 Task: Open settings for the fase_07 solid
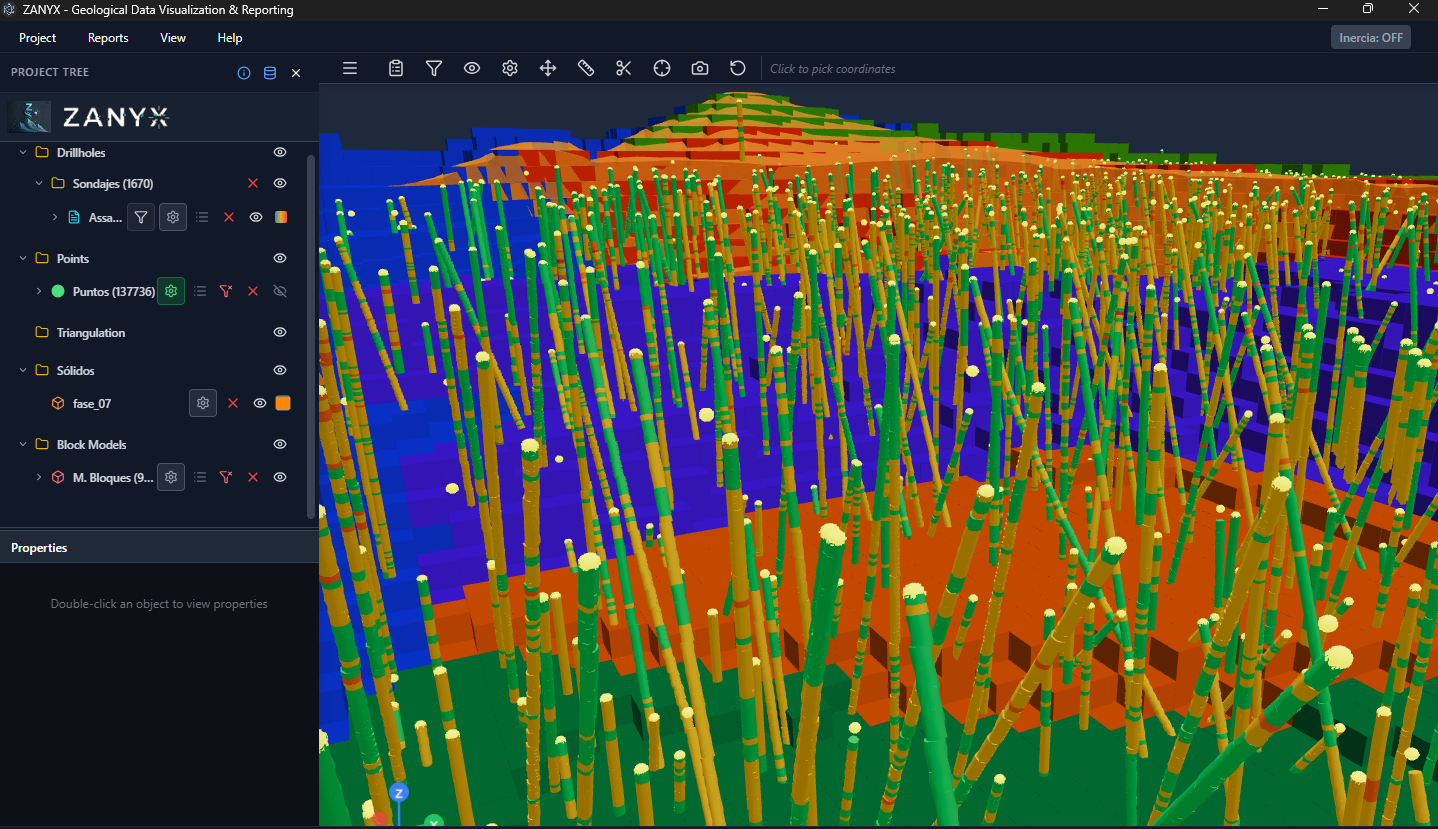tap(203, 403)
